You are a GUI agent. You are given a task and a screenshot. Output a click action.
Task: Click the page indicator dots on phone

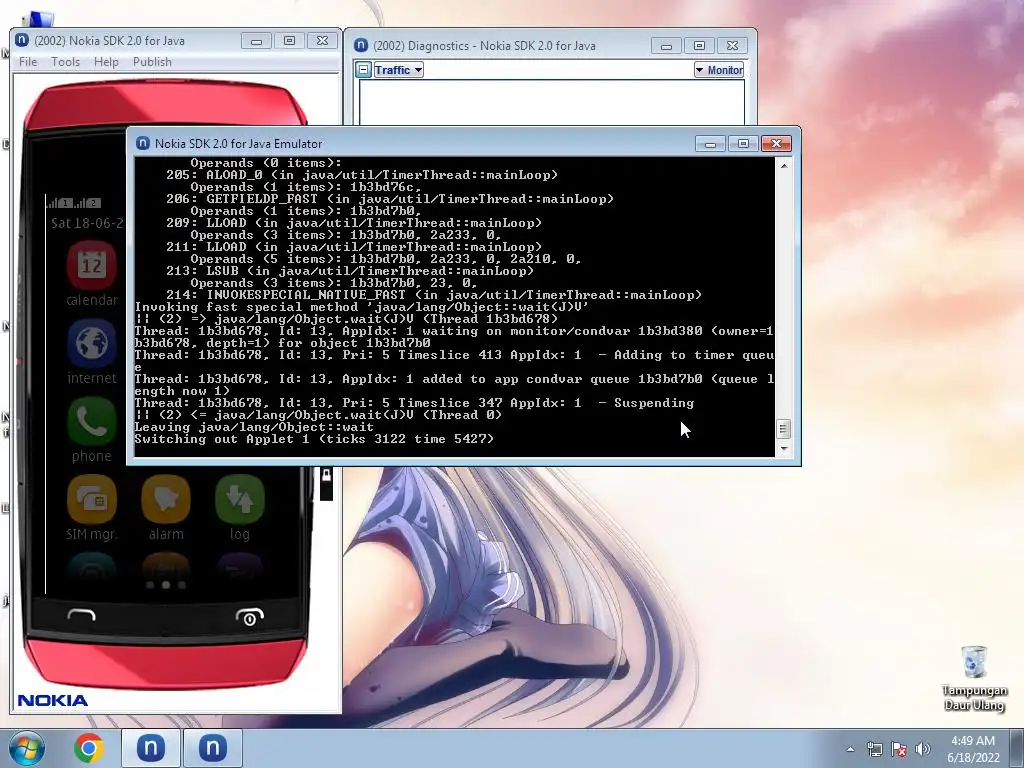[x=166, y=585]
